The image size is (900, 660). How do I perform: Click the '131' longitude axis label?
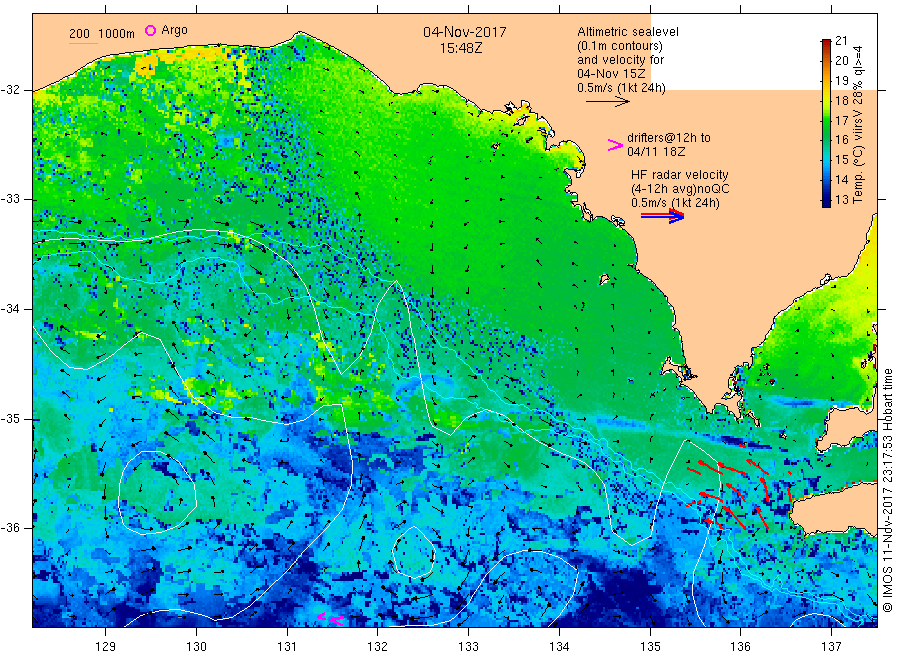point(287,647)
